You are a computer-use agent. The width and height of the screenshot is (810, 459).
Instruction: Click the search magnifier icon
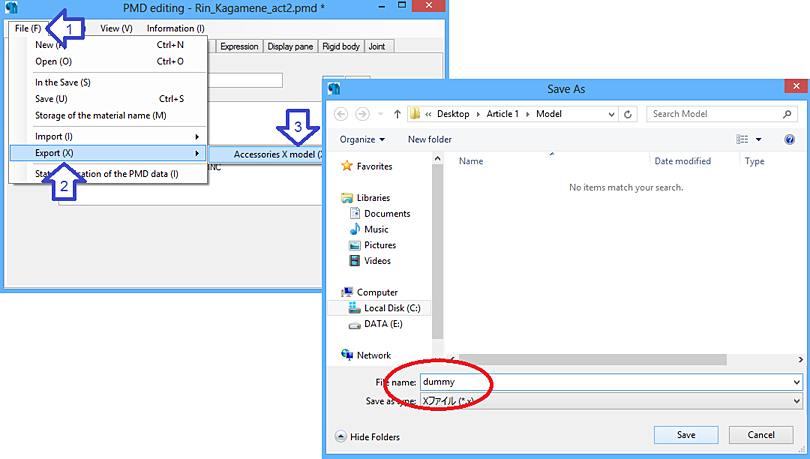(787, 114)
